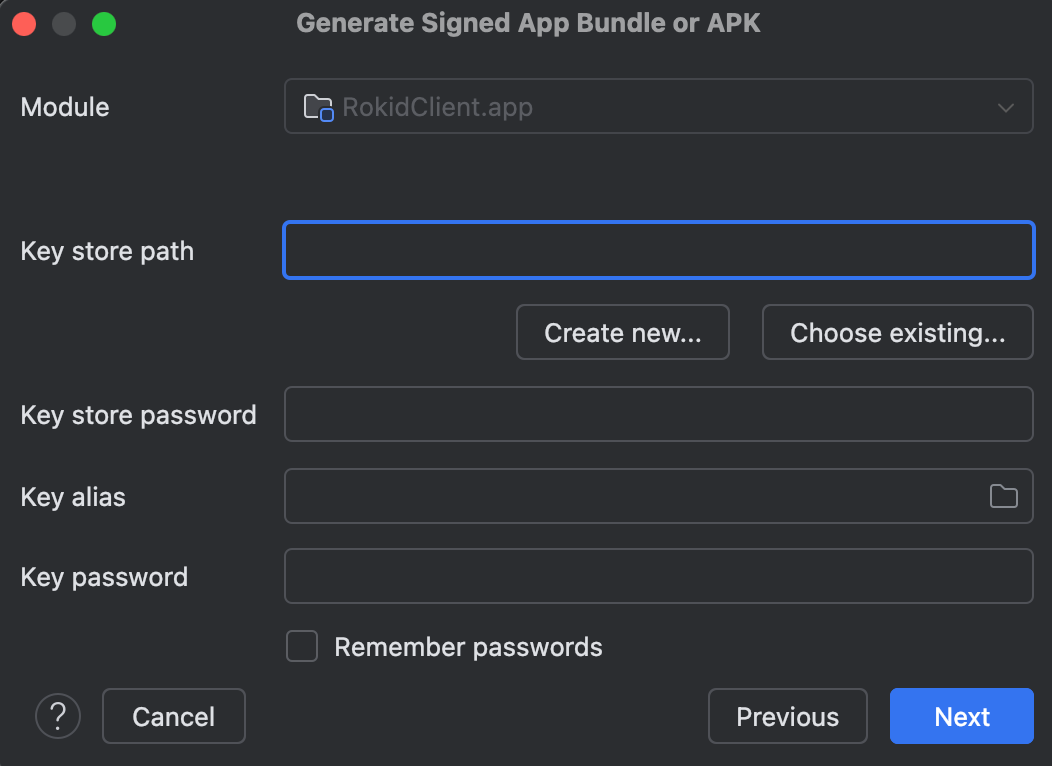Click the Key store path label
The height and width of the screenshot is (766, 1052).
107,251
